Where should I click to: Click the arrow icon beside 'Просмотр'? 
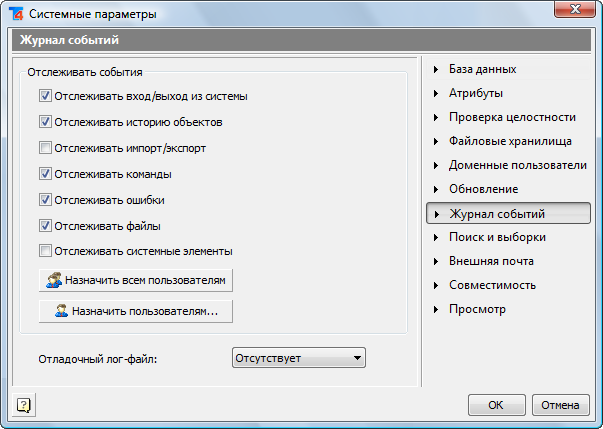[436, 309]
